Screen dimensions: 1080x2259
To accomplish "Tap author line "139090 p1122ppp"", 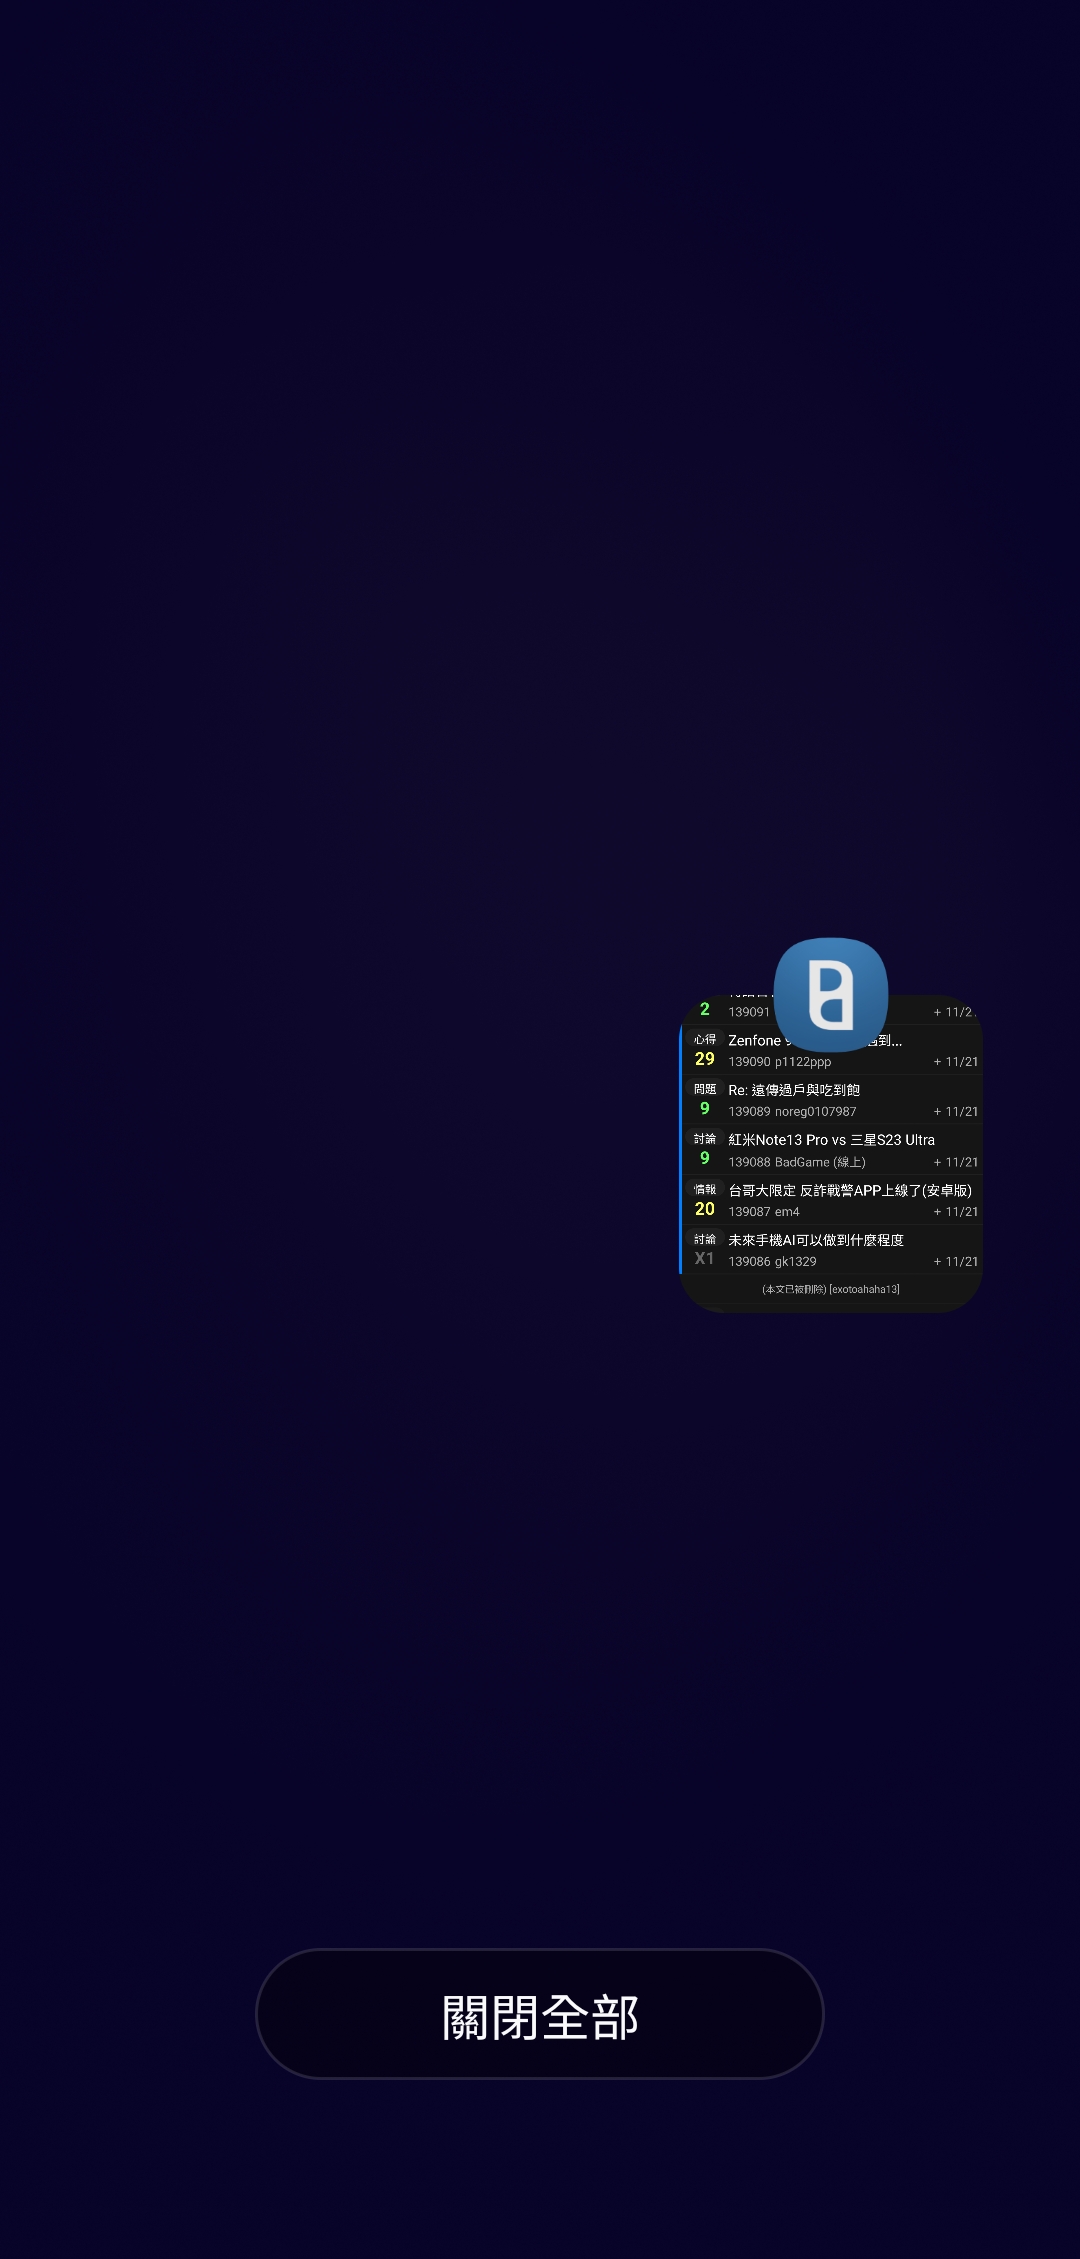I will pyautogui.click(x=780, y=1062).
